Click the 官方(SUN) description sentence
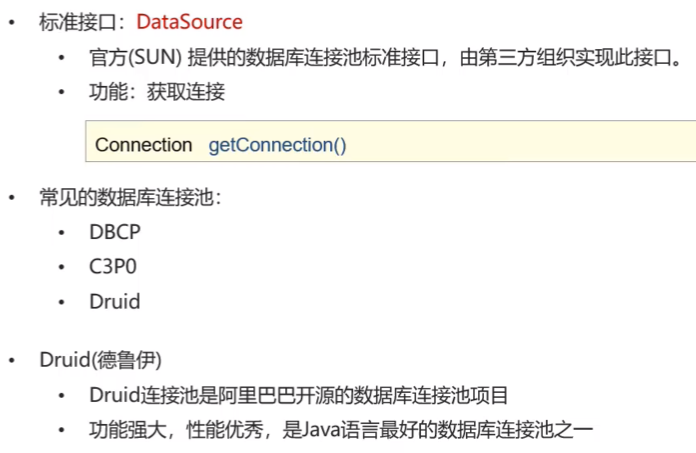The width and height of the screenshot is (696, 453). (385, 58)
